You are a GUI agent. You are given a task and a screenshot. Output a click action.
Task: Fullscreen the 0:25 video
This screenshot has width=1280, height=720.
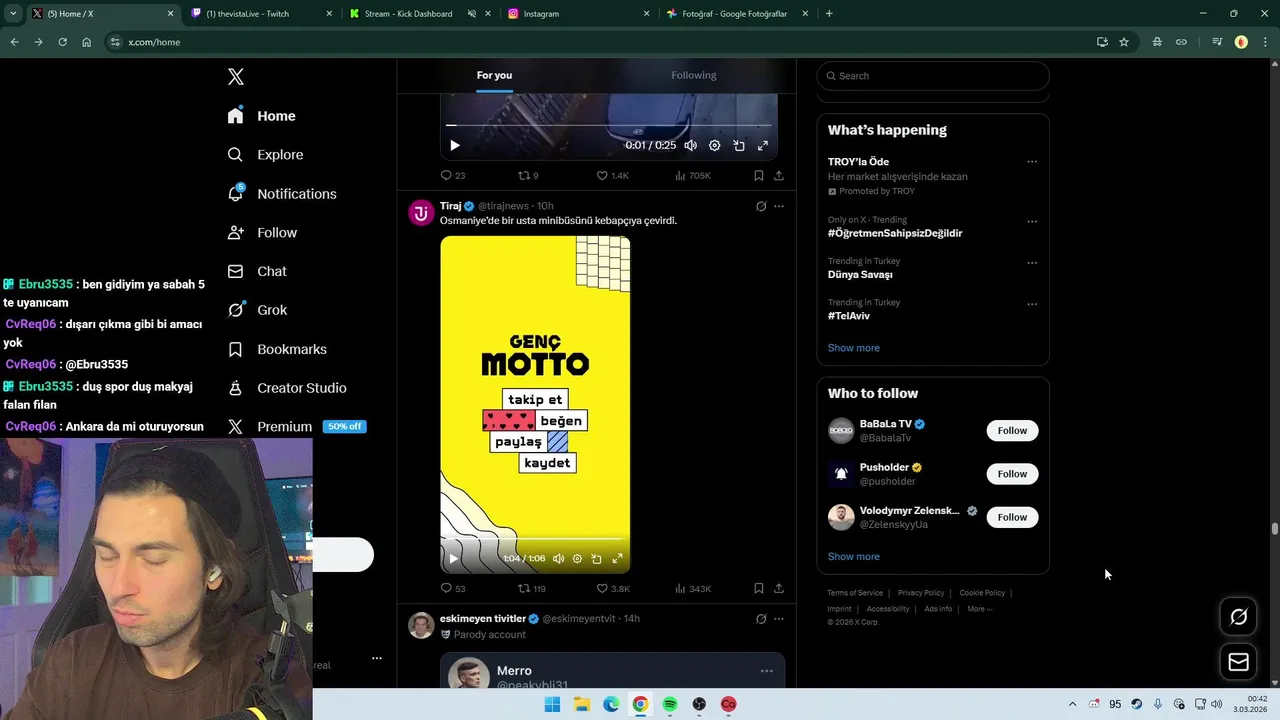coord(763,145)
